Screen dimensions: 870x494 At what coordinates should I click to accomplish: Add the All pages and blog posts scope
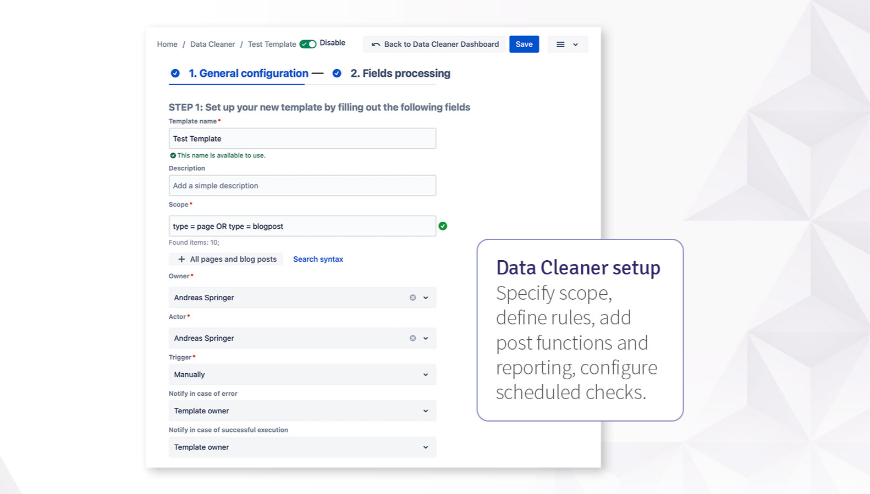tap(227, 259)
